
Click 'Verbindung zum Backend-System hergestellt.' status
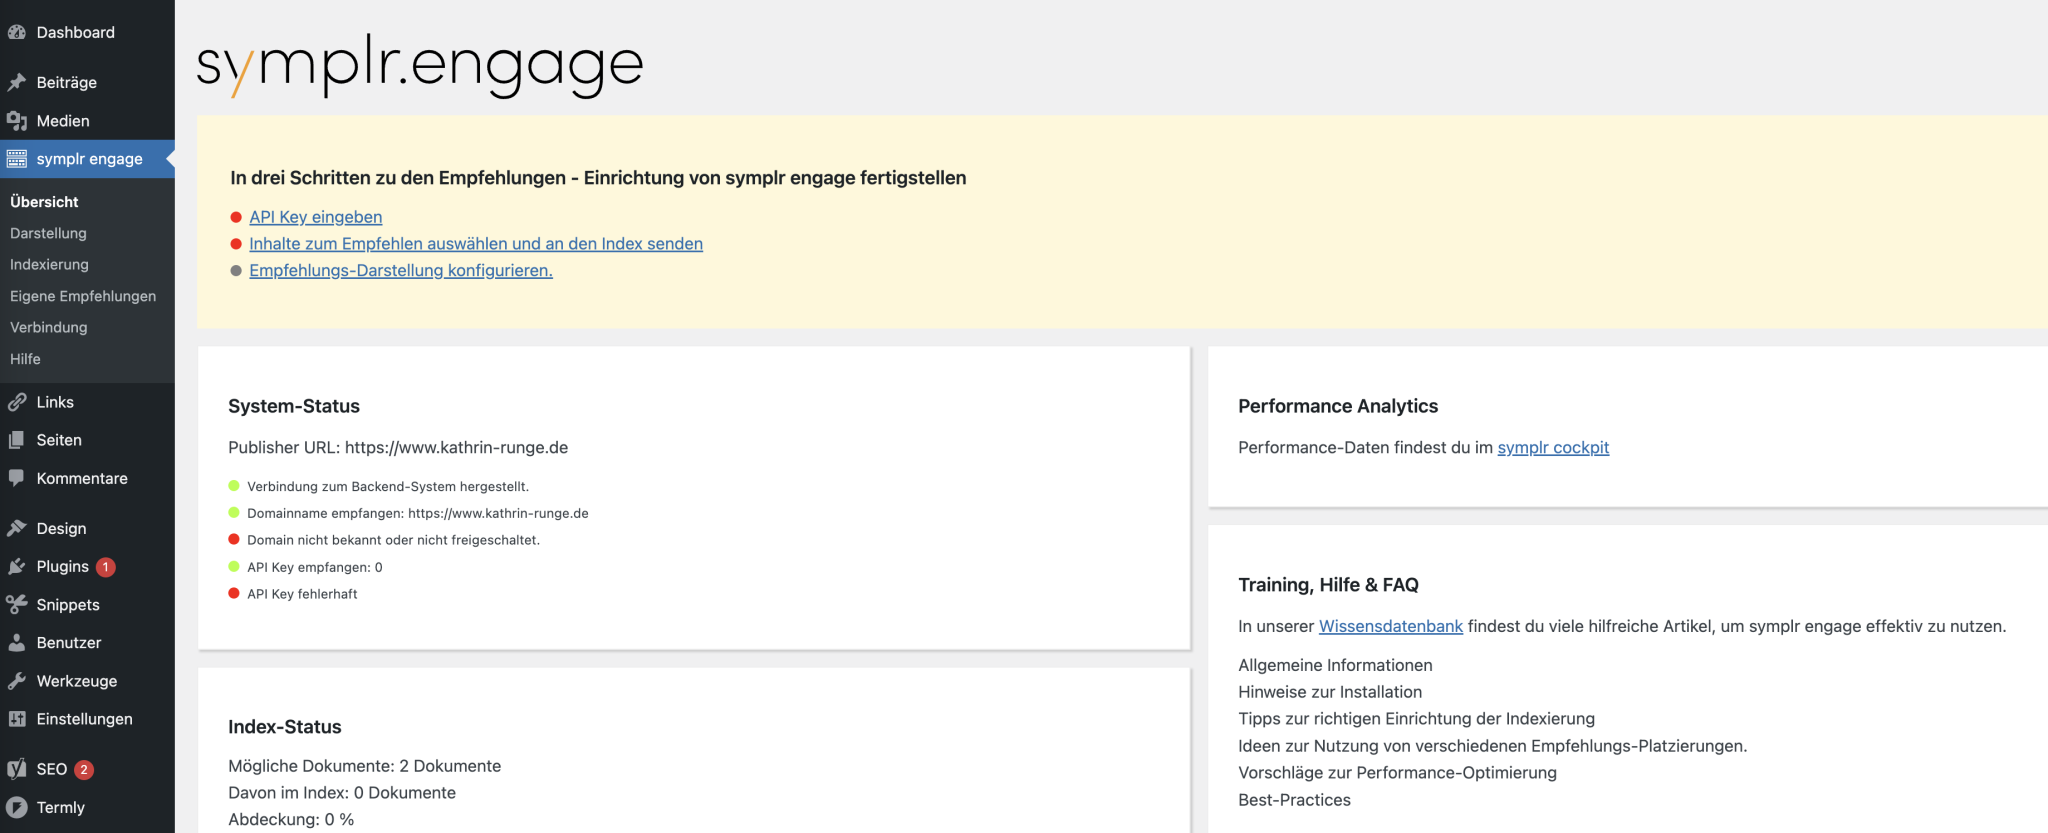coord(388,487)
